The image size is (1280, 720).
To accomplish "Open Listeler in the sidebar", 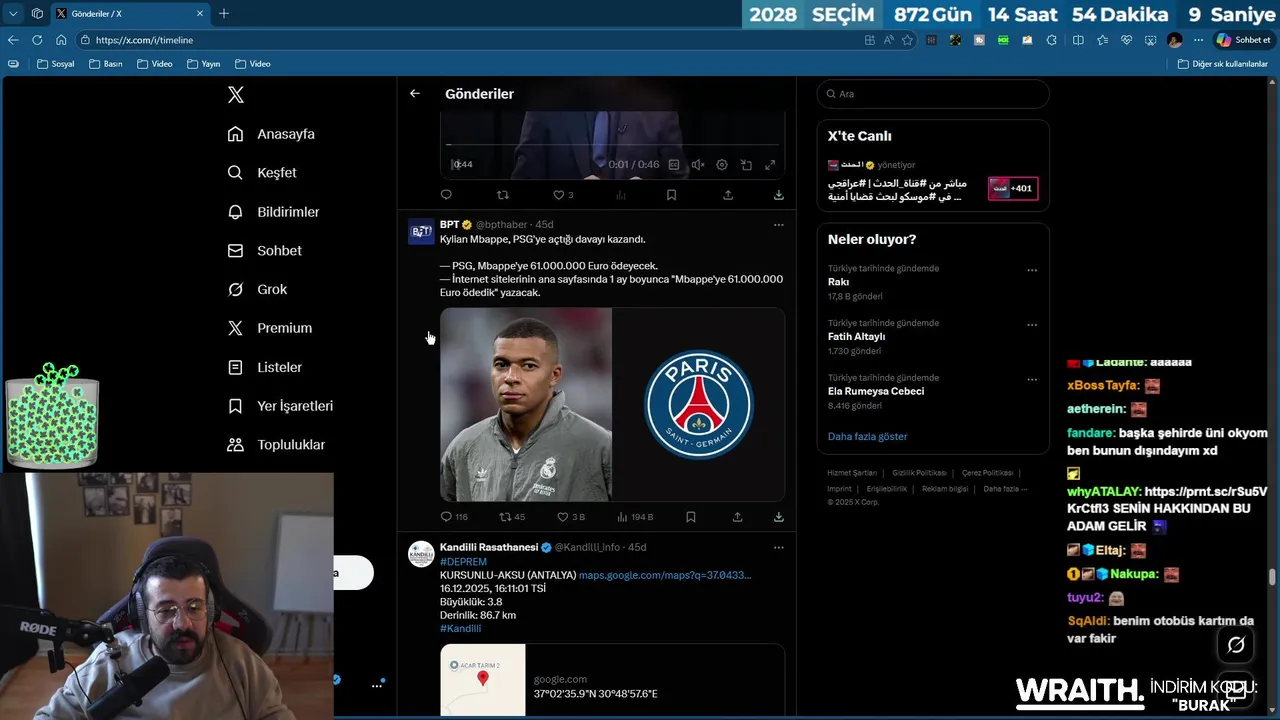I will (x=265, y=367).
